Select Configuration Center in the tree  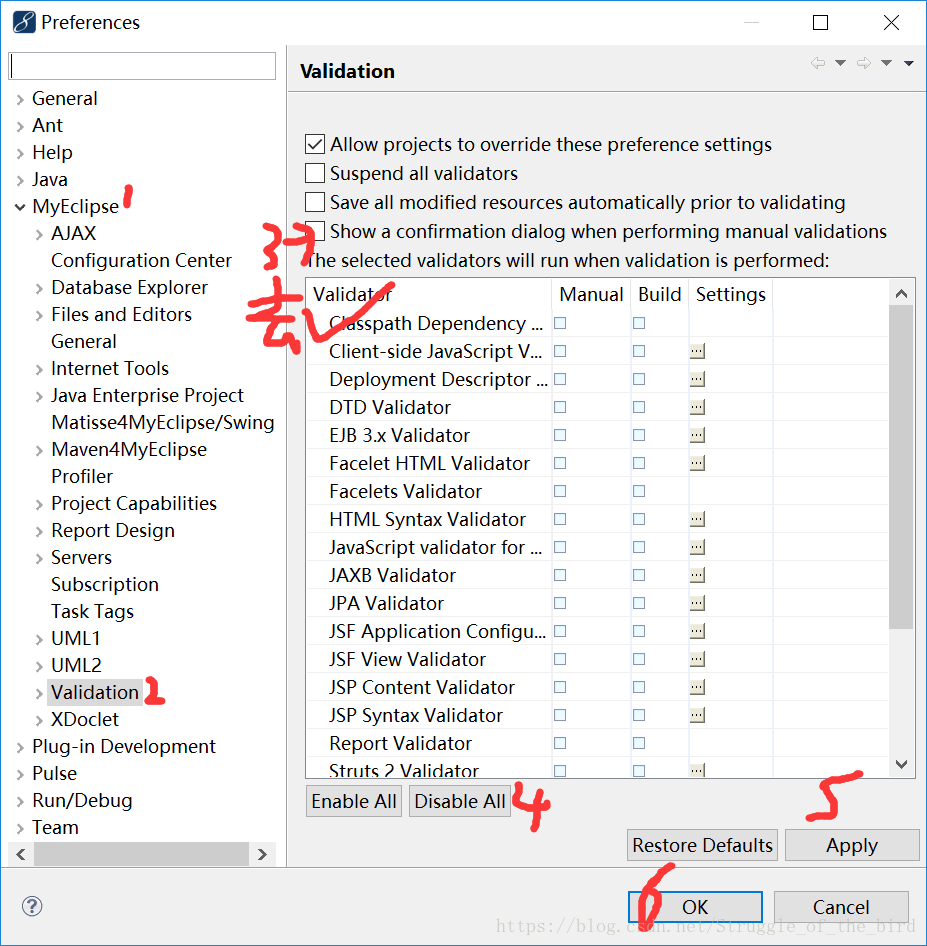tap(141, 261)
